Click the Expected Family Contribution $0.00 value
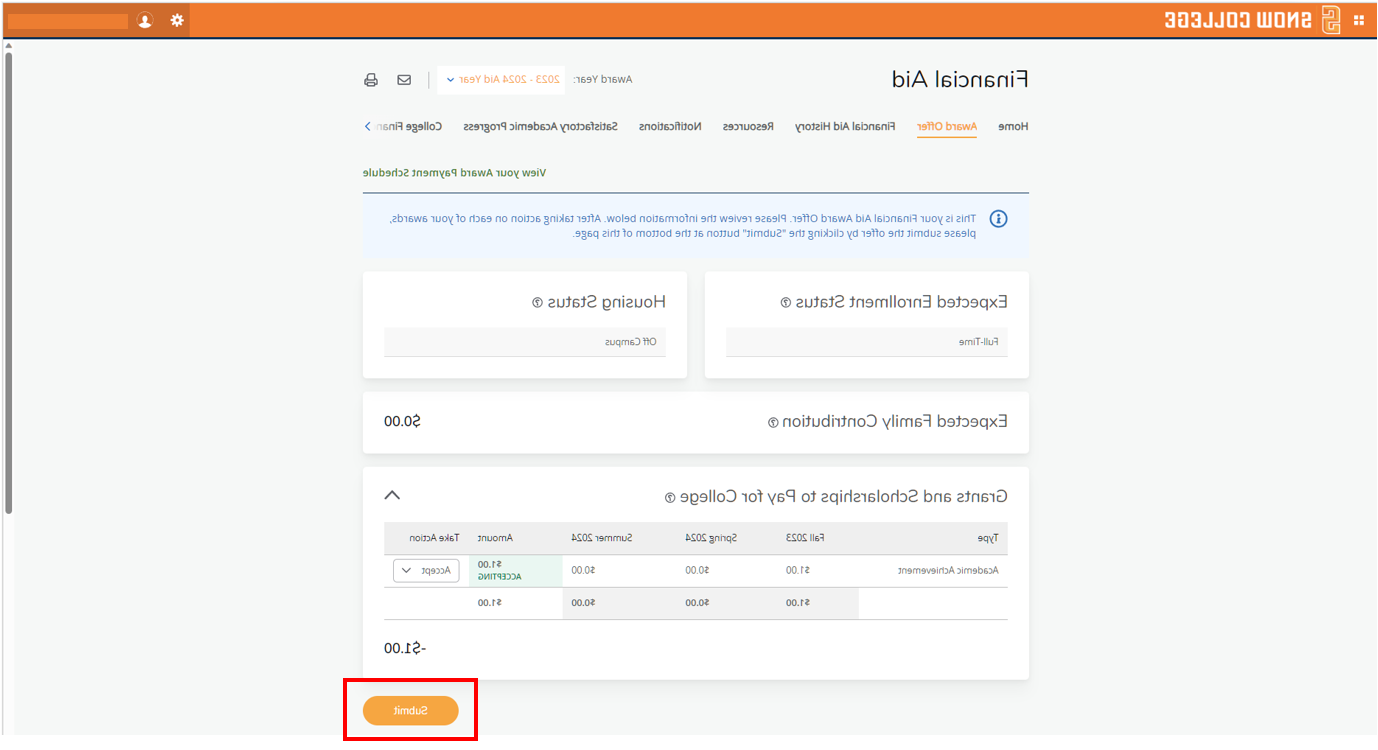Image resolution: width=1378 pixels, height=750 pixels. (402, 421)
